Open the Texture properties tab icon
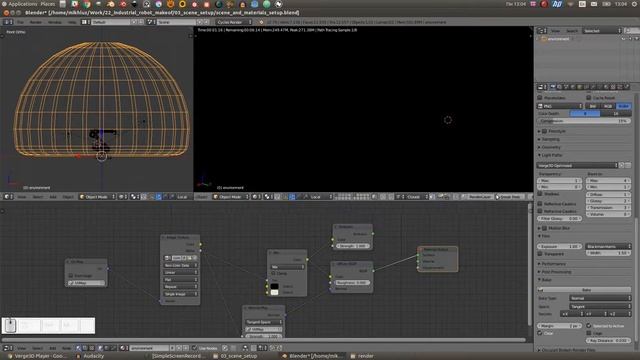 612,87
